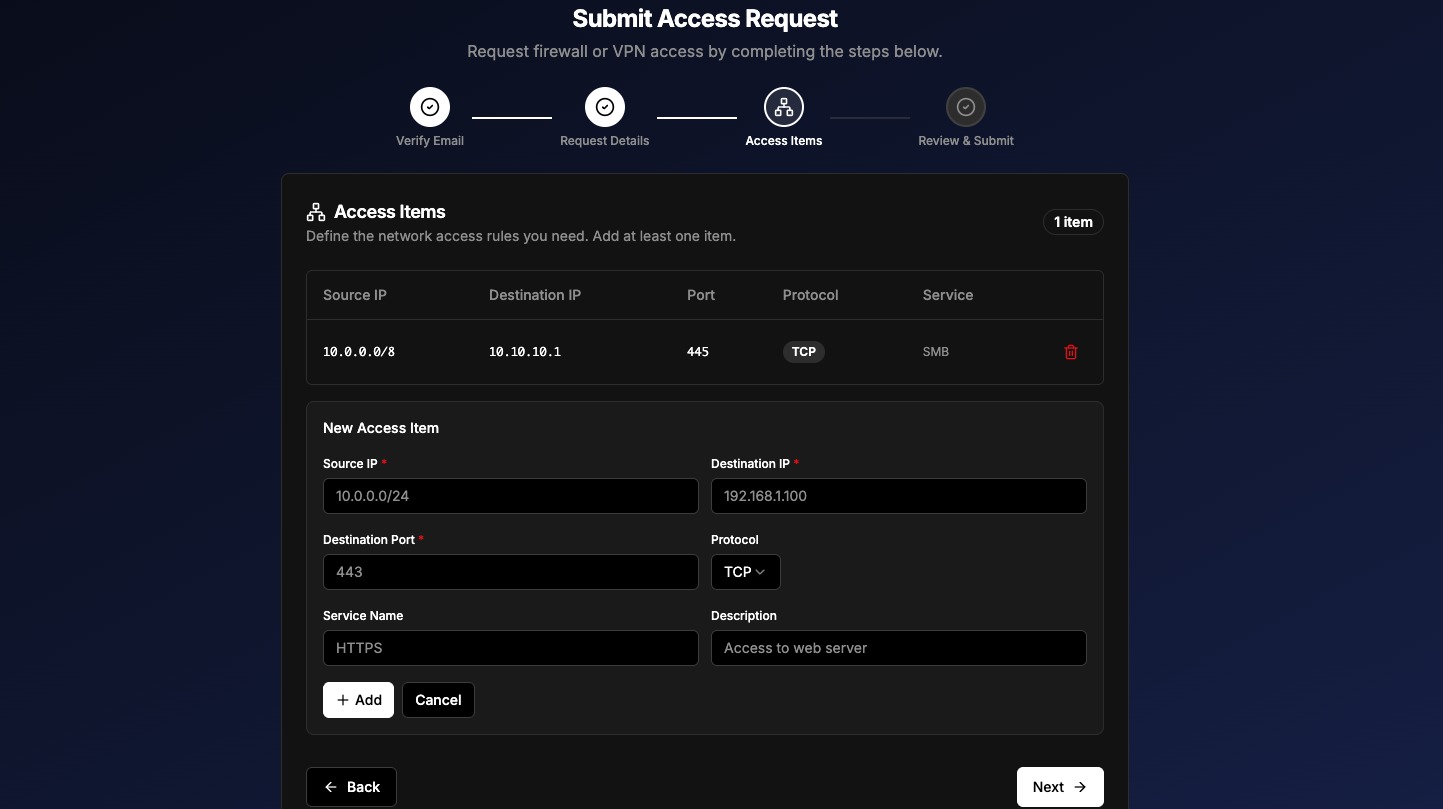Click the network icon beside Access Items heading
Screen dimensions: 1443x809
tap(316, 212)
